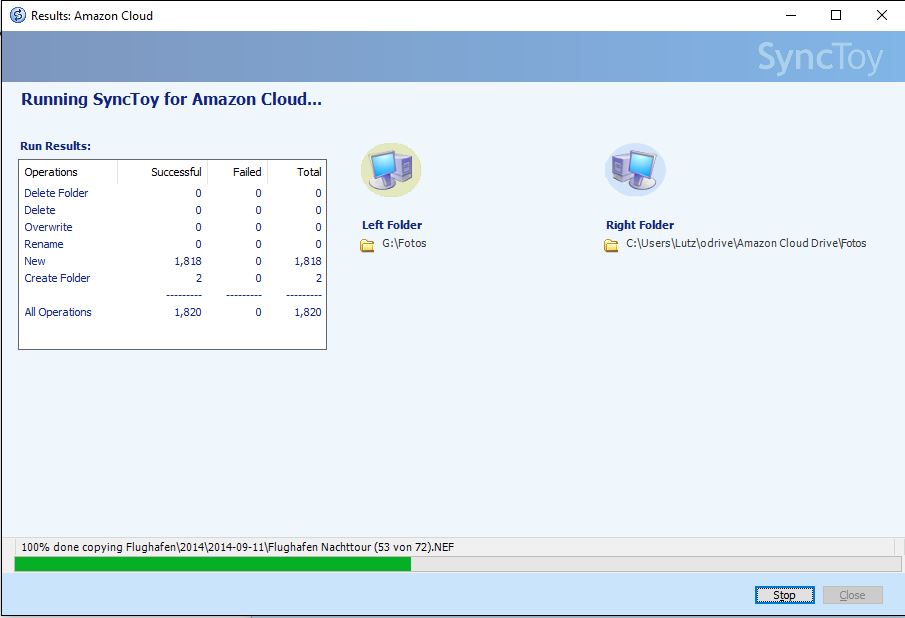
Task: Click New successful count 1,818
Action: pos(188,261)
